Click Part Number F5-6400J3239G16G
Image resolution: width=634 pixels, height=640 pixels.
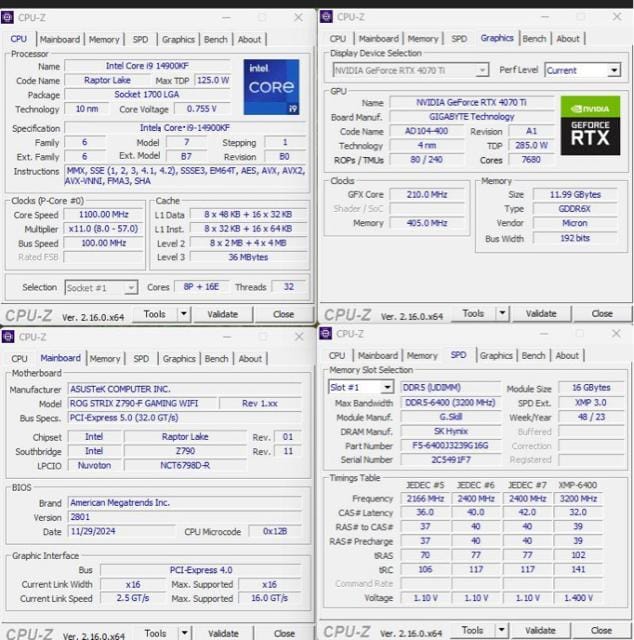pos(450,445)
